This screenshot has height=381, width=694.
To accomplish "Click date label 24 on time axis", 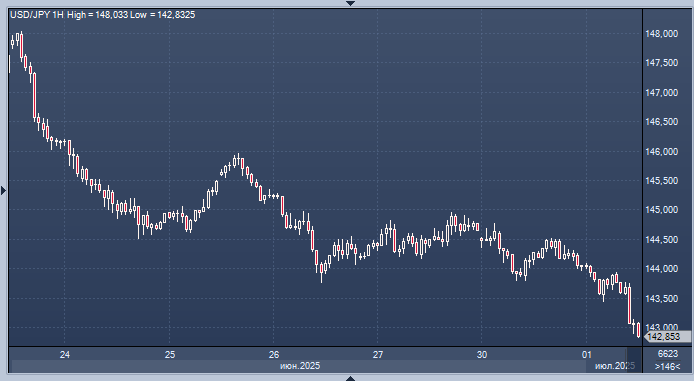I will pyautogui.click(x=65, y=354).
